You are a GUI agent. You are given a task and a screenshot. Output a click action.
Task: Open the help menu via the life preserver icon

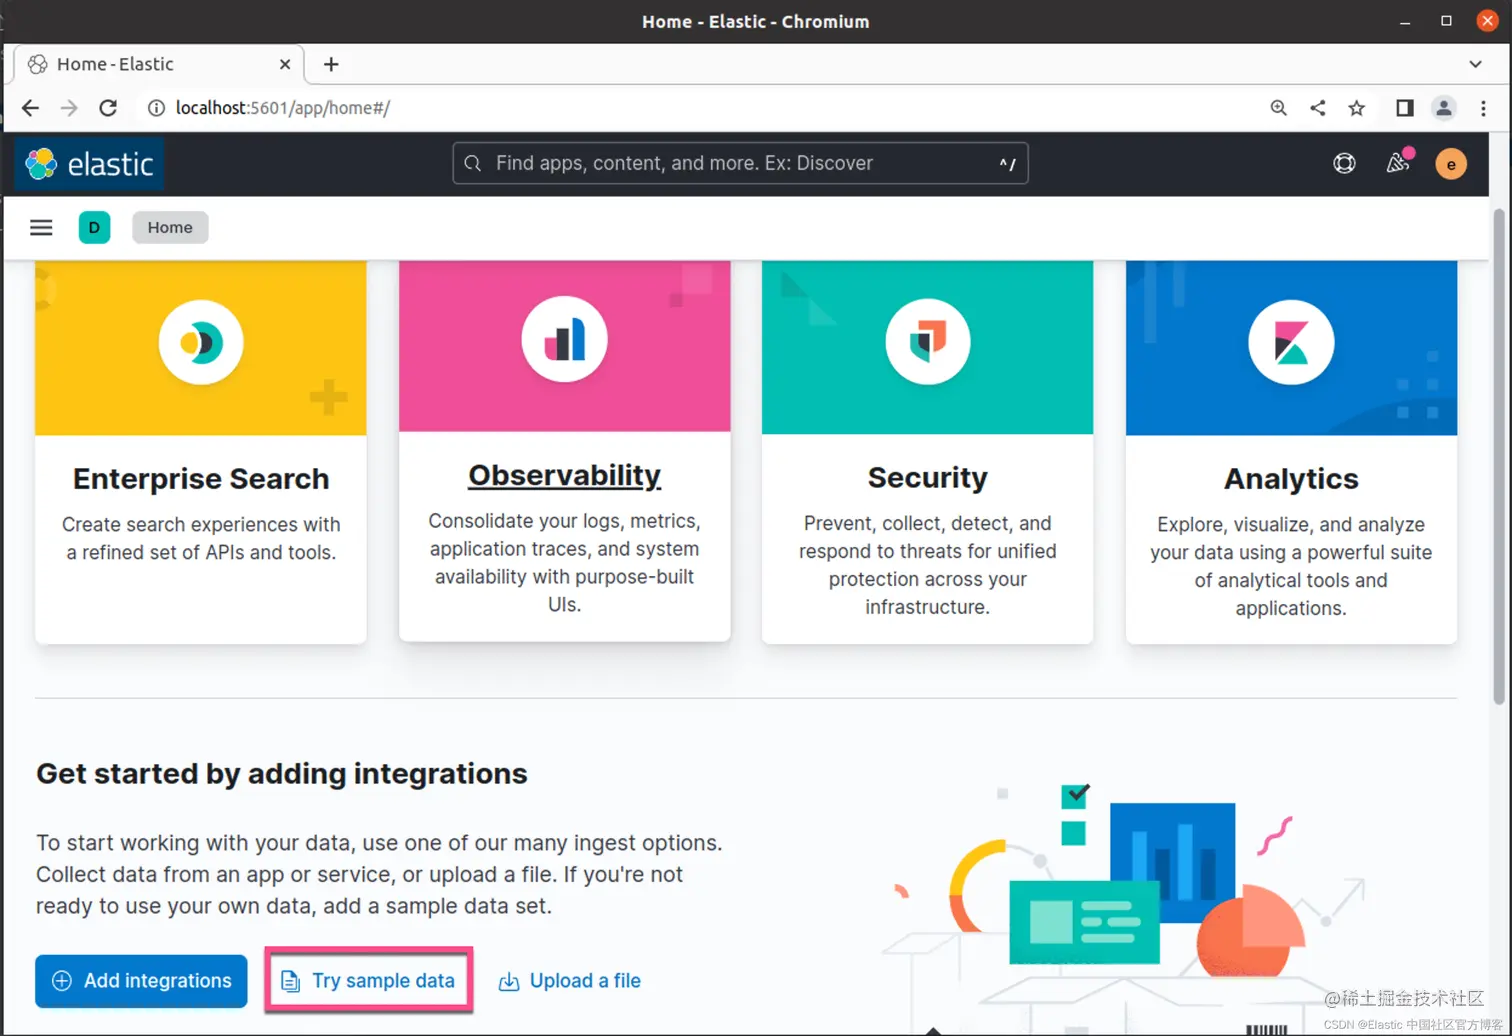point(1343,163)
